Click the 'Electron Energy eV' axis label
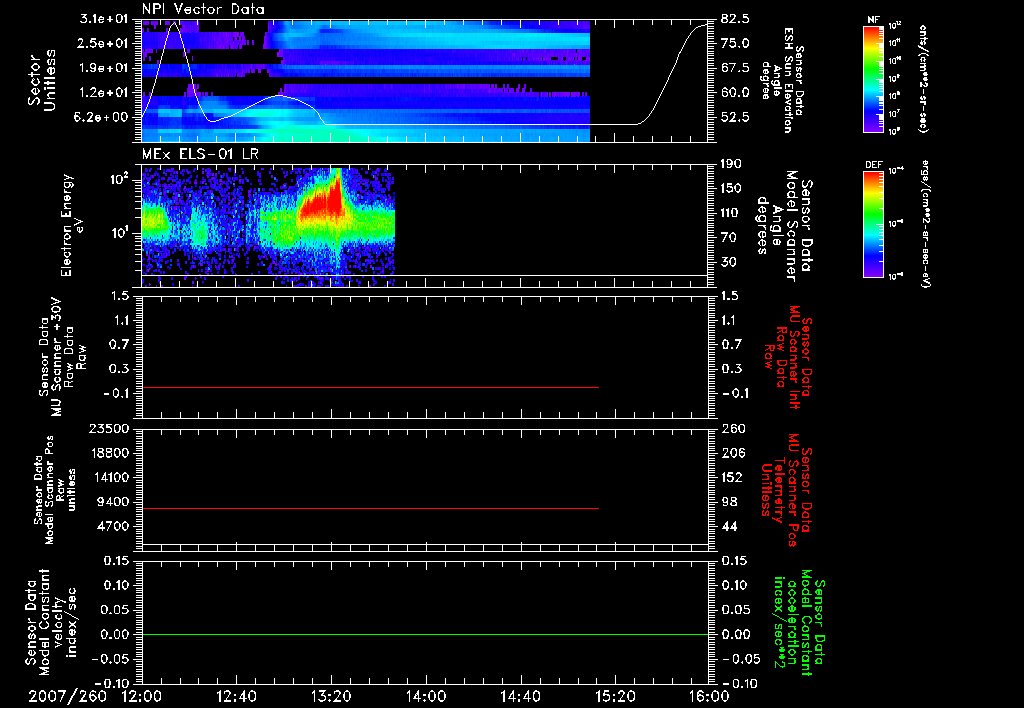 pos(72,225)
